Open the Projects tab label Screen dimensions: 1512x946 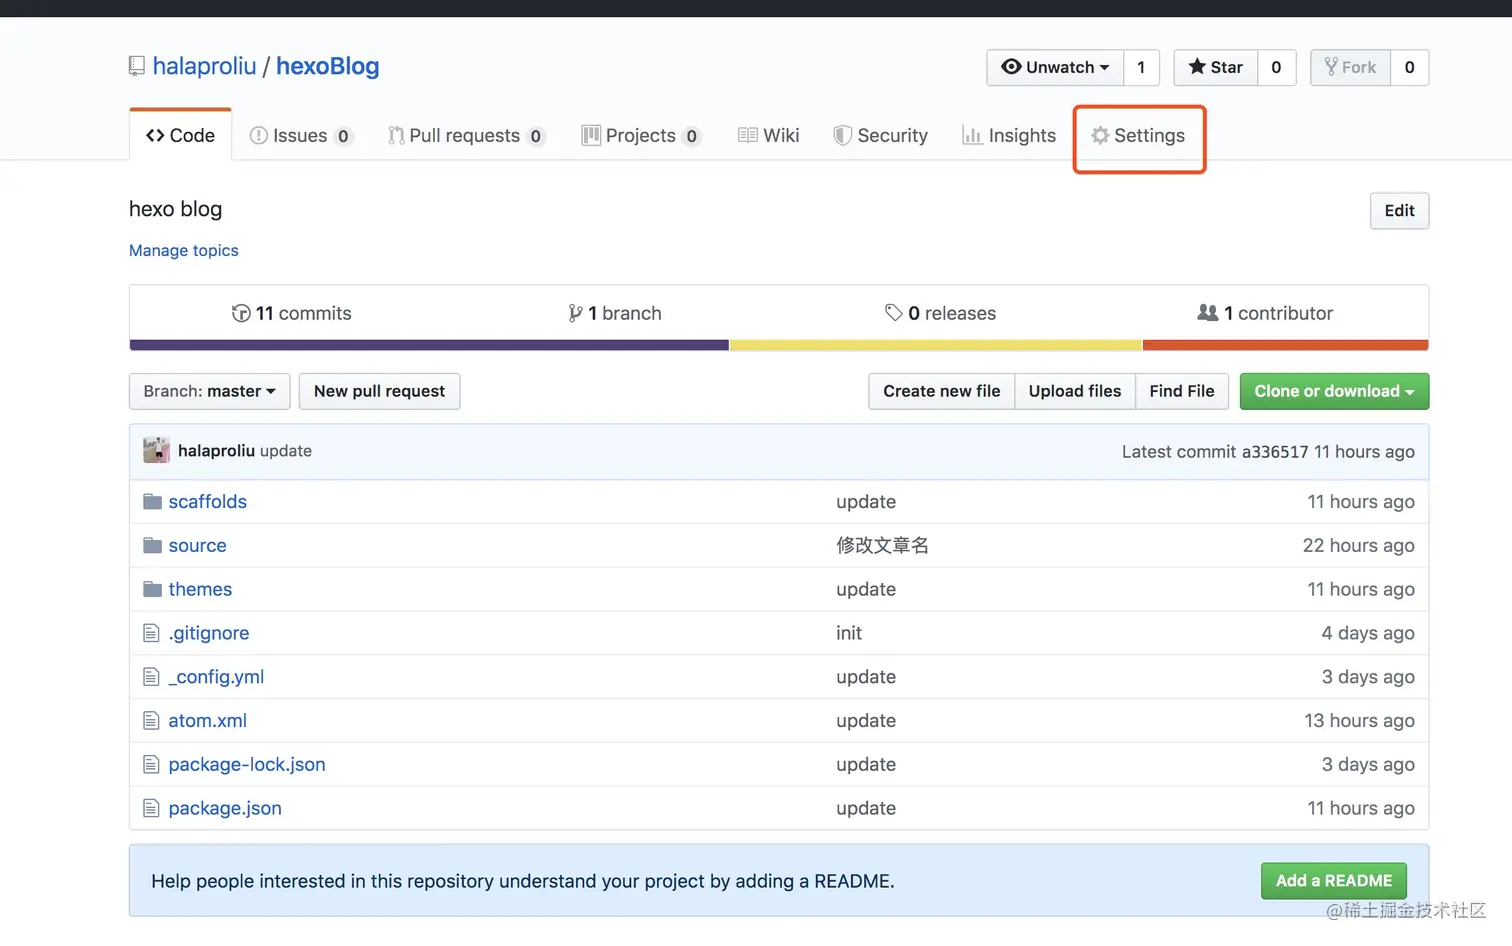click(x=640, y=135)
